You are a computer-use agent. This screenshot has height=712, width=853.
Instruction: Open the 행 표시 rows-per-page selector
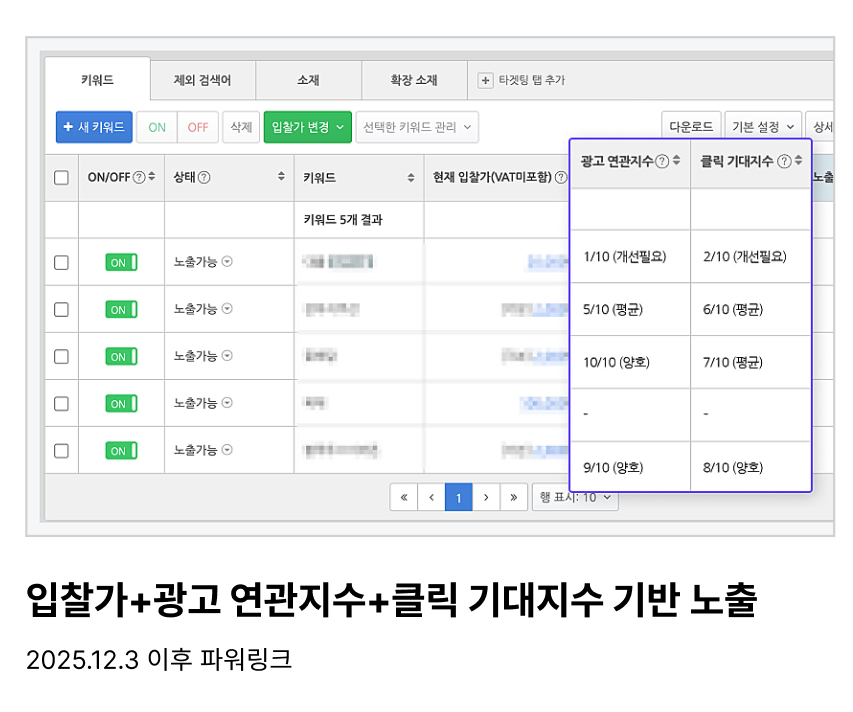[575, 496]
